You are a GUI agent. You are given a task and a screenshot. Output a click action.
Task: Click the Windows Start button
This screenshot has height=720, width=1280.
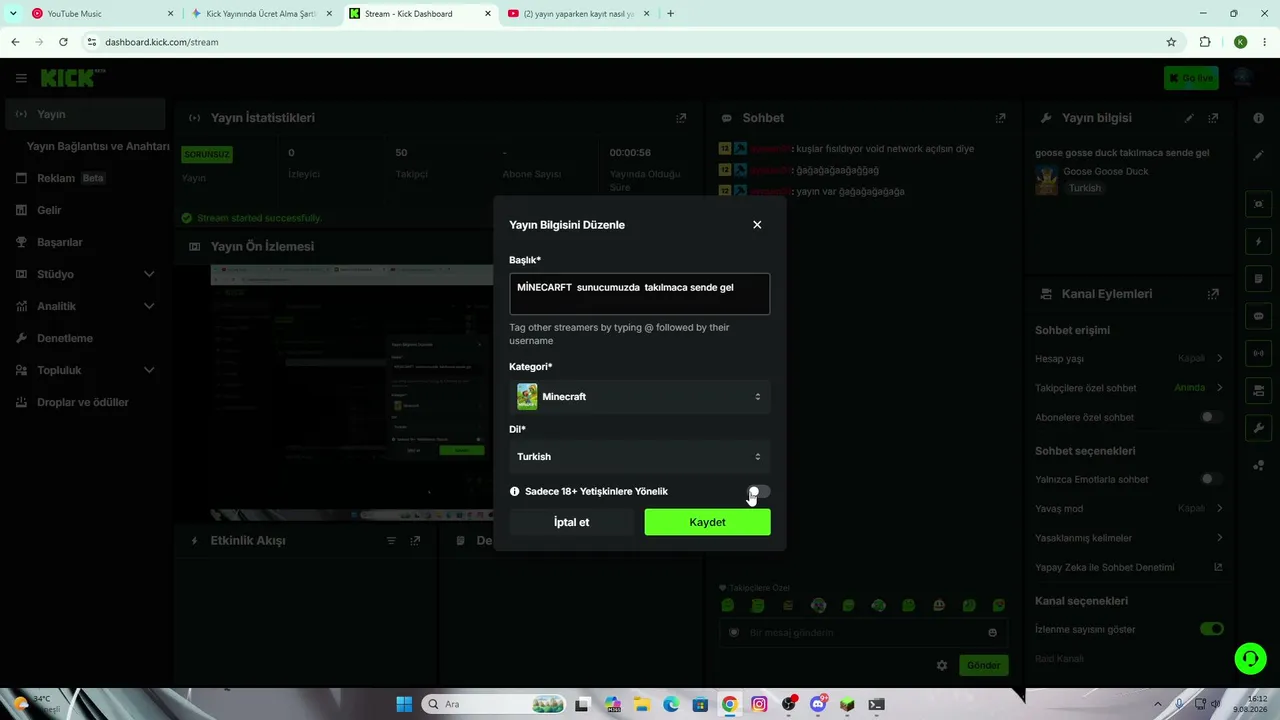coord(404,704)
